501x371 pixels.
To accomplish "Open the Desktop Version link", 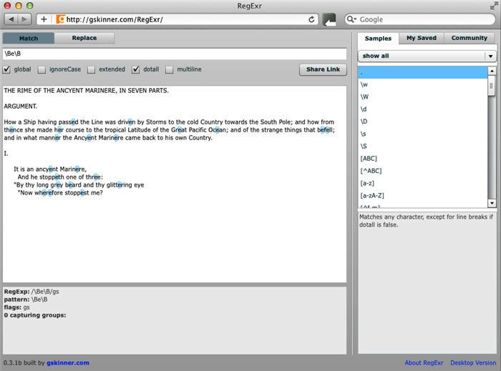I will click(x=473, y=363).
